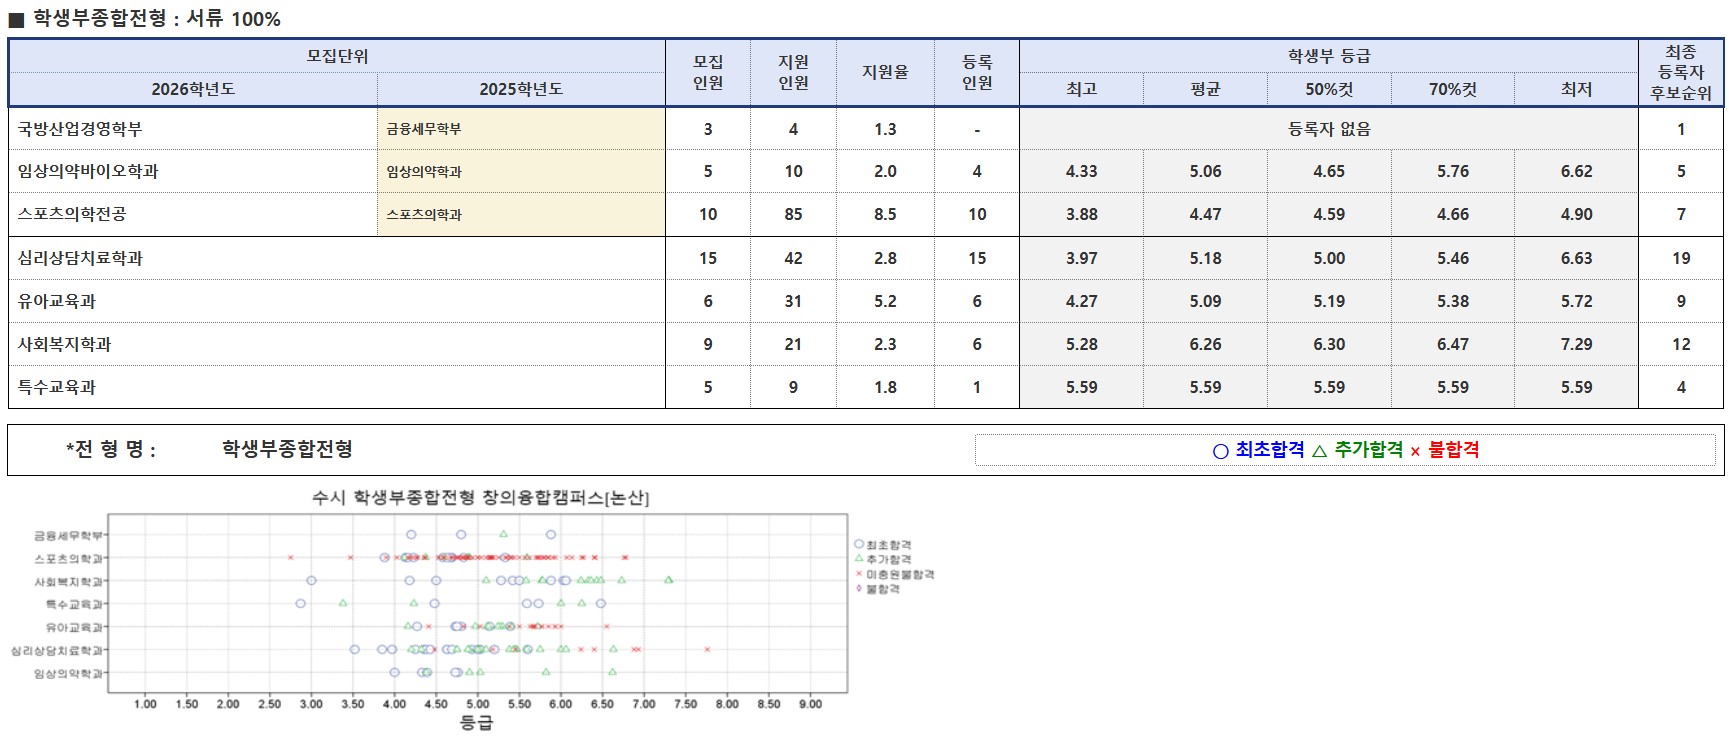Click the red × 불합격 legend symbol
Screen dimensions: 1729x748
[1415, 452]
